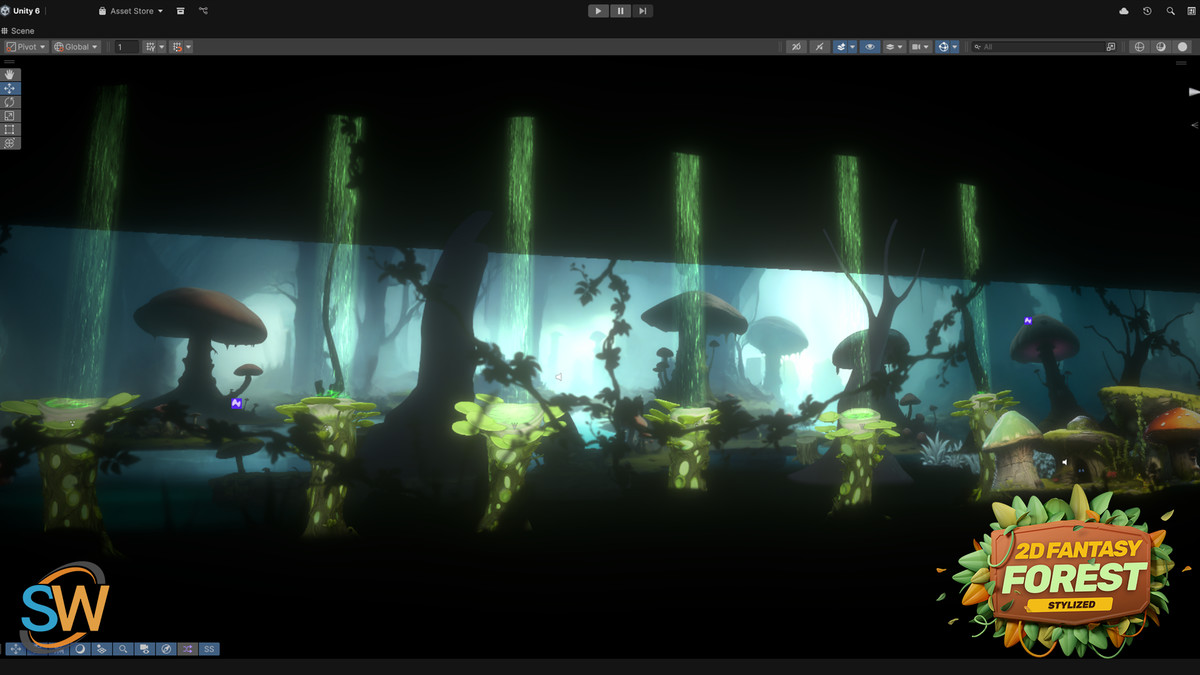Switch to the Scene tab

[x=22, y=31]
